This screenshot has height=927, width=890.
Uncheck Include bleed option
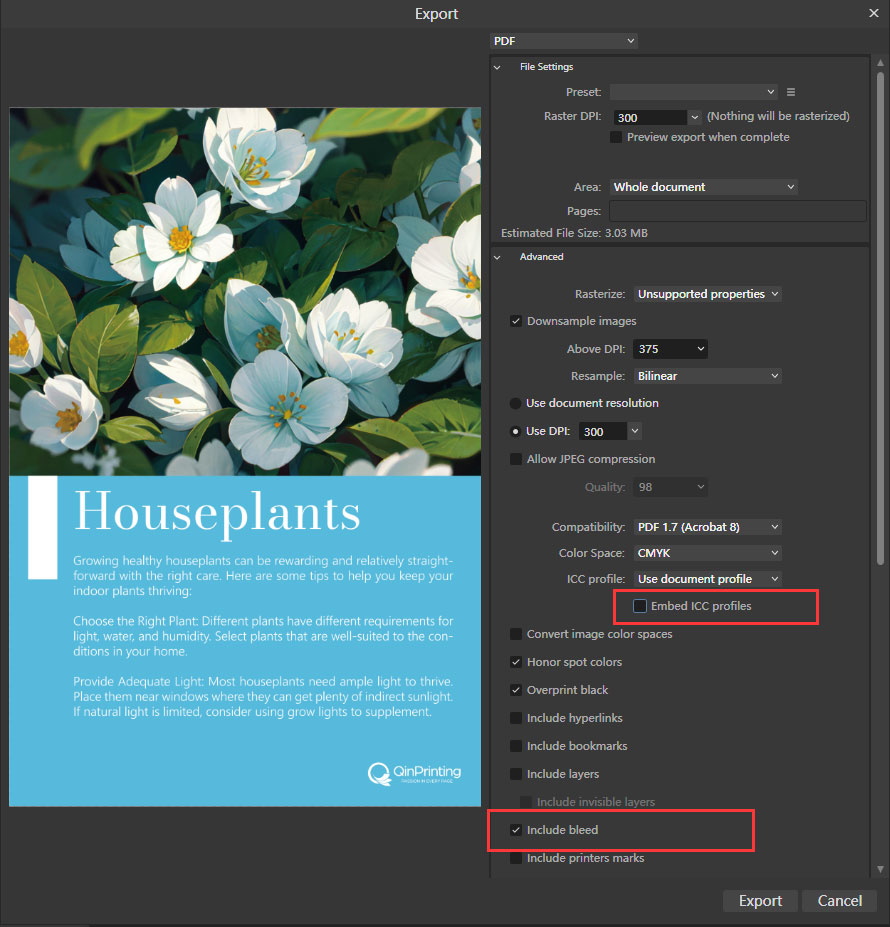516,830
